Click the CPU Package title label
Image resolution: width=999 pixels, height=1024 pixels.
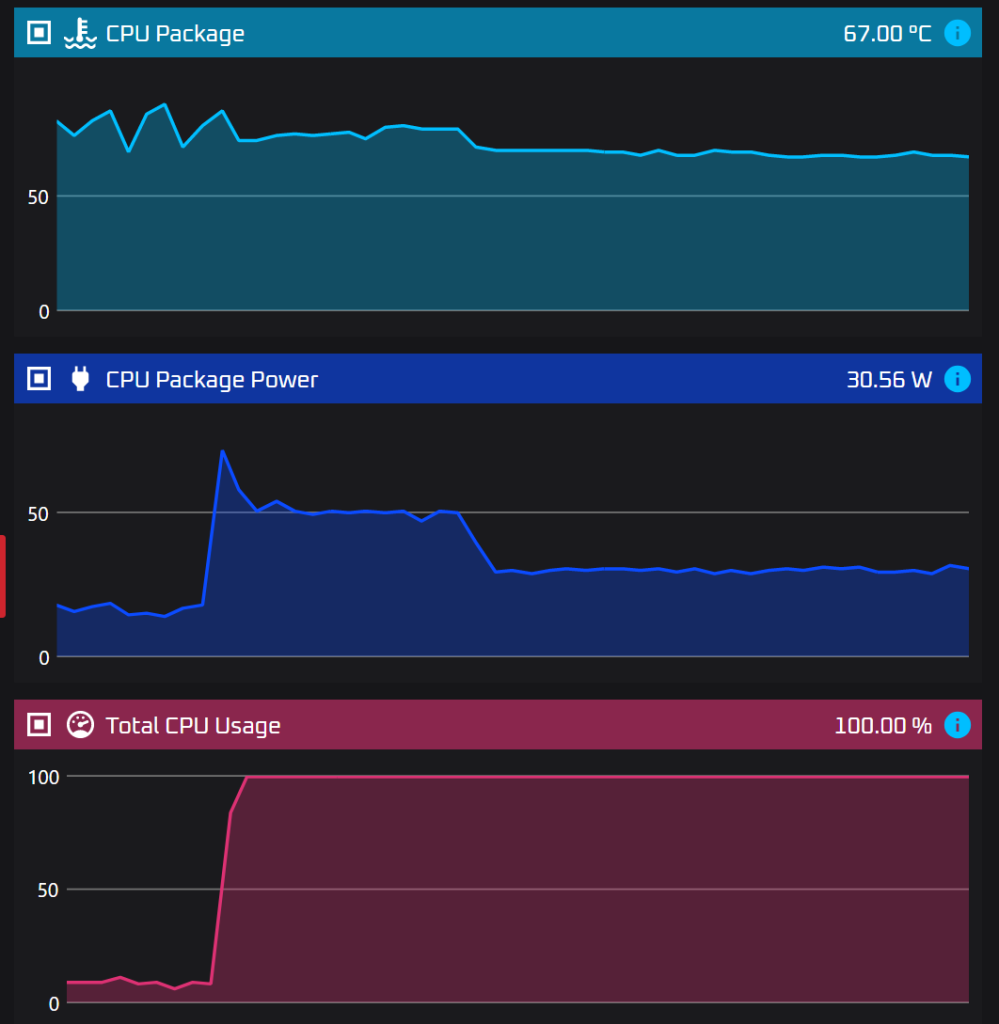pyautogui.click(x=175, y=34)
